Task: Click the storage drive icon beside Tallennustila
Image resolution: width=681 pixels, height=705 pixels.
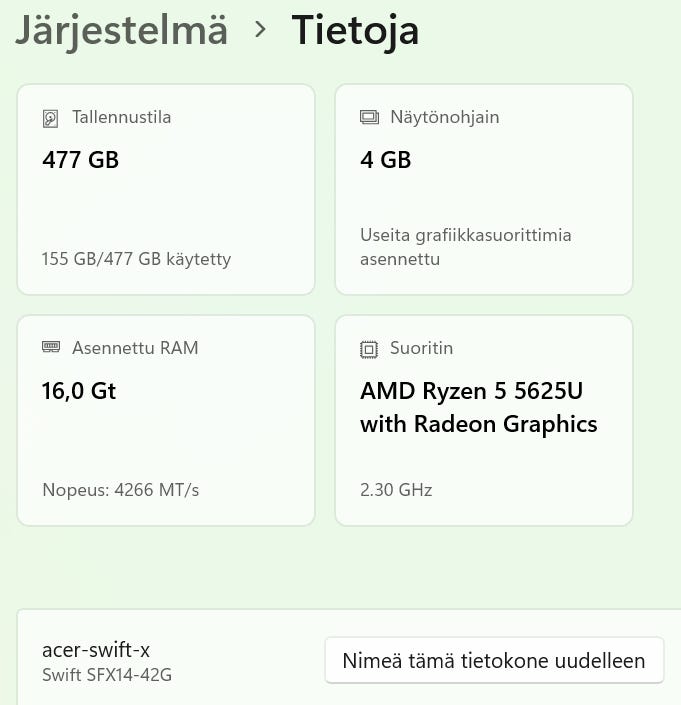Action: 51,118
